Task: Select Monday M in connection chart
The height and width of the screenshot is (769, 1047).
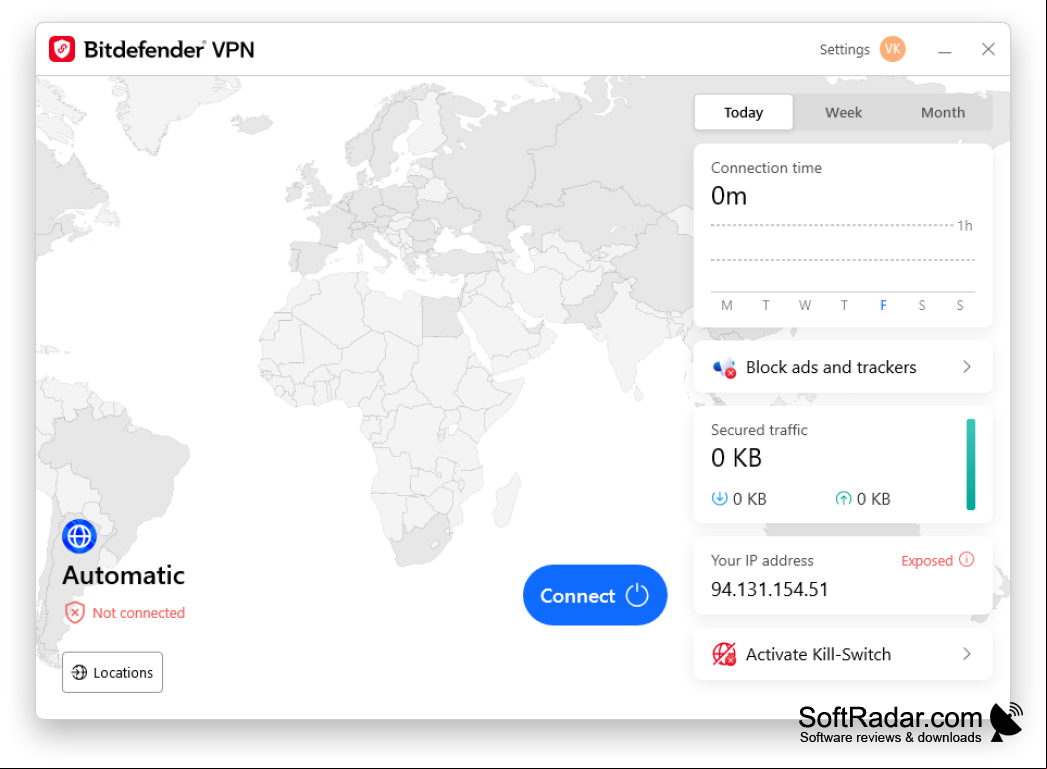Action: (x=726, y=305)
